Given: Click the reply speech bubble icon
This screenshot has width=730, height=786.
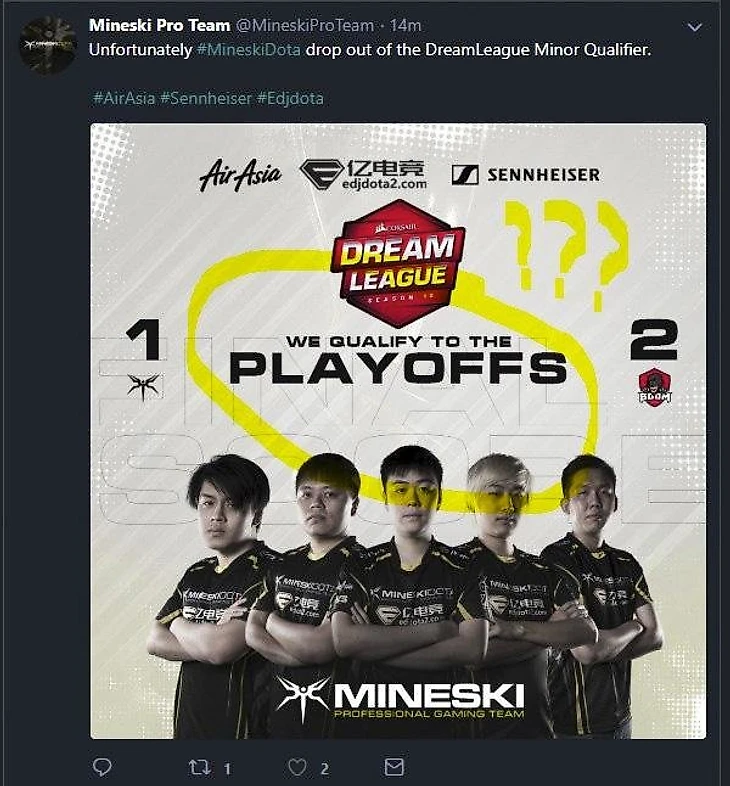Looking at the screenshot, I should coord(102,767).
